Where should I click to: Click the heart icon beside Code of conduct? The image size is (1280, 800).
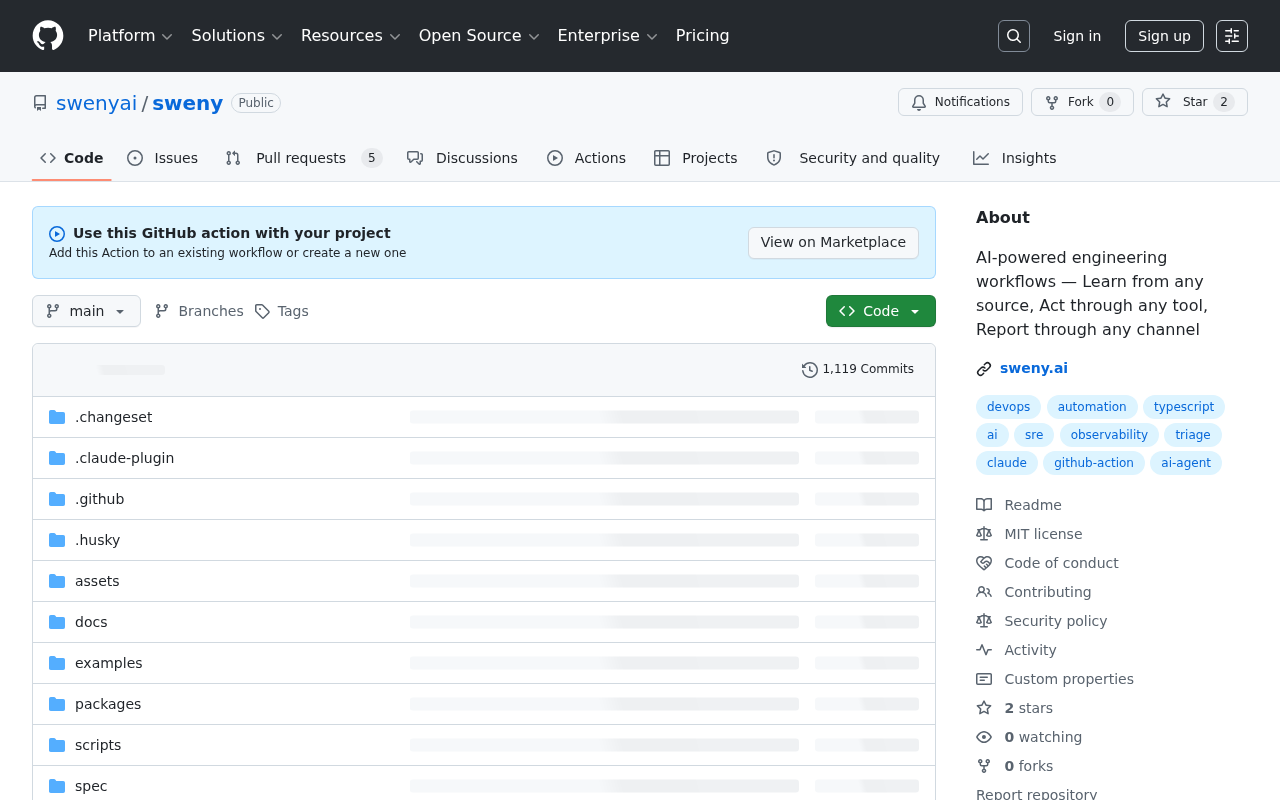(984, 563)
